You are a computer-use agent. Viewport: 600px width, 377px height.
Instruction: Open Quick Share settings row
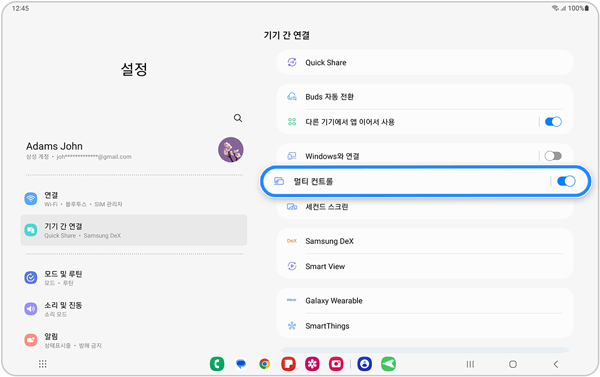click(425, 62)
